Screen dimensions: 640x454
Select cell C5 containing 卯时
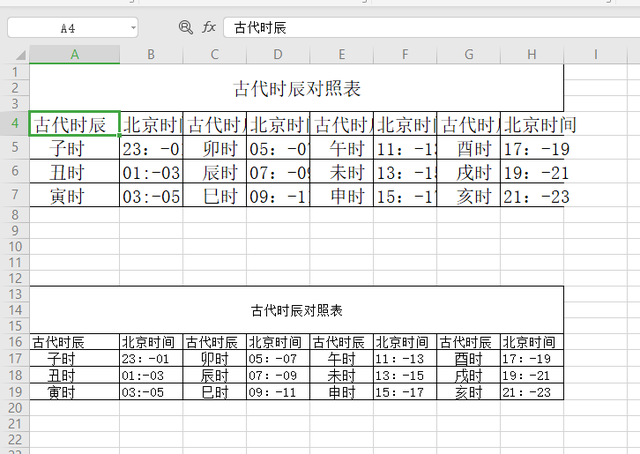215,147
